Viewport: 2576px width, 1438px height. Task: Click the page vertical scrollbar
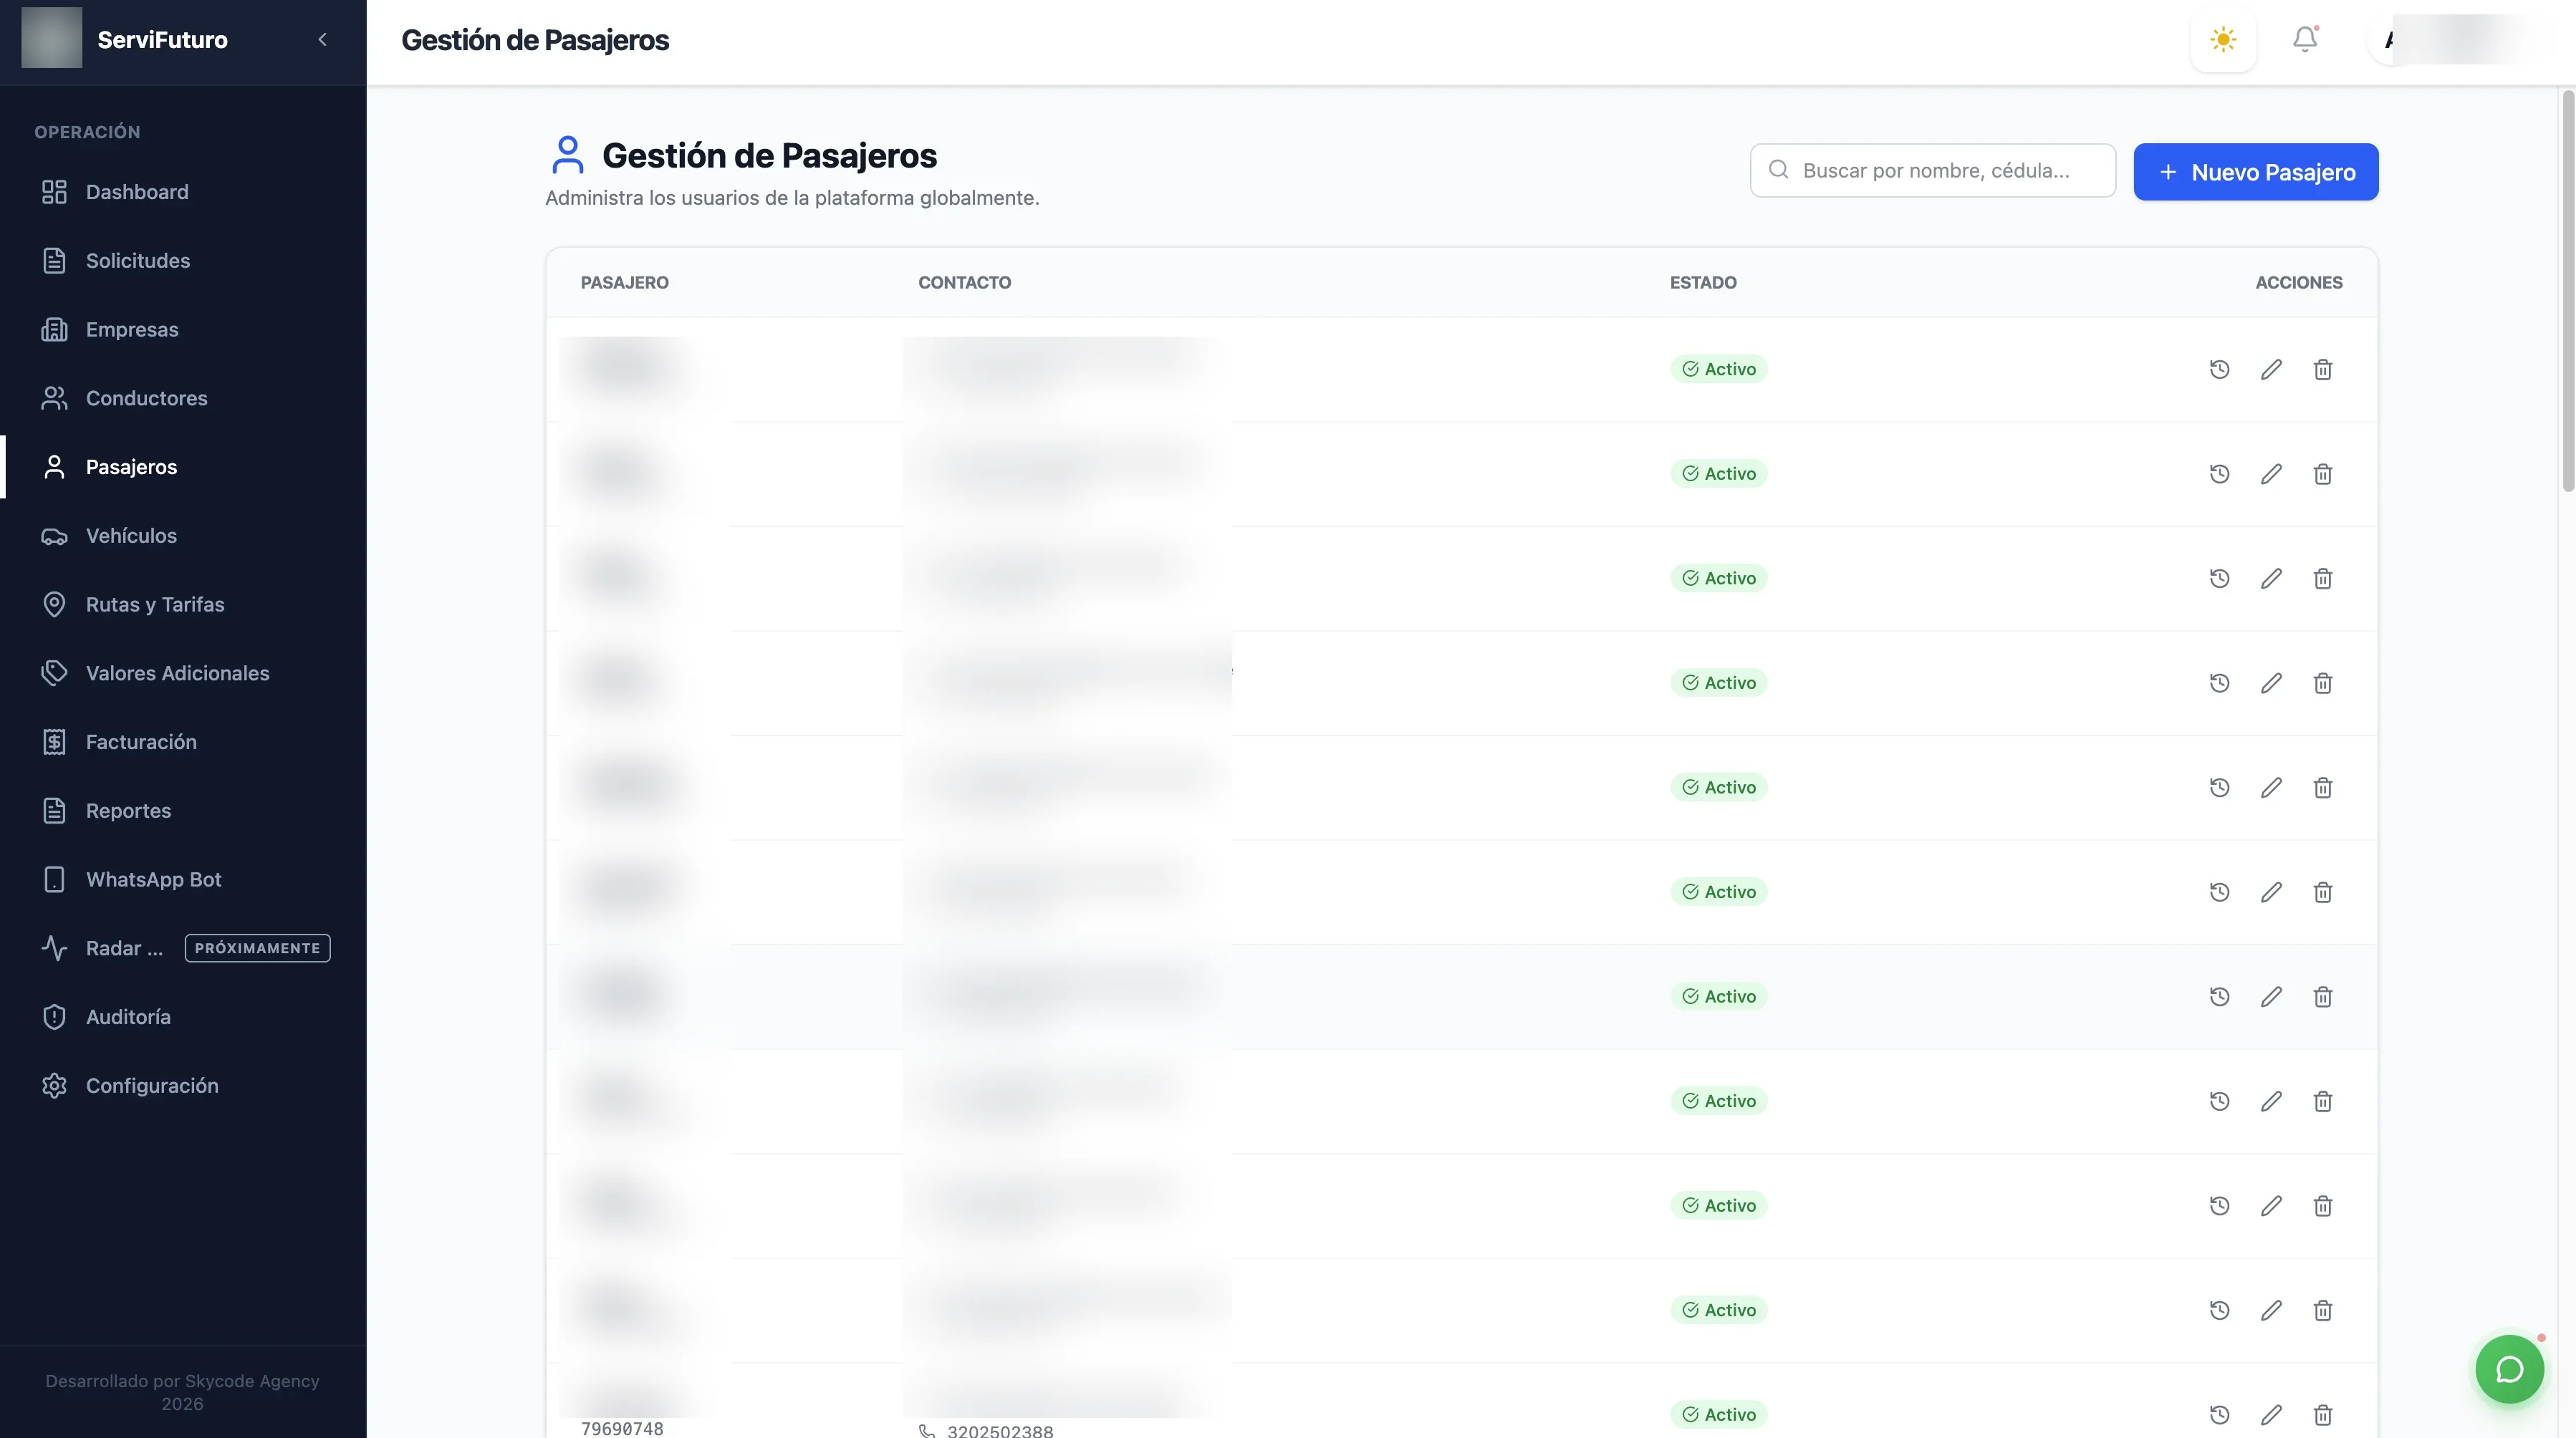(x=2567, y=291)
